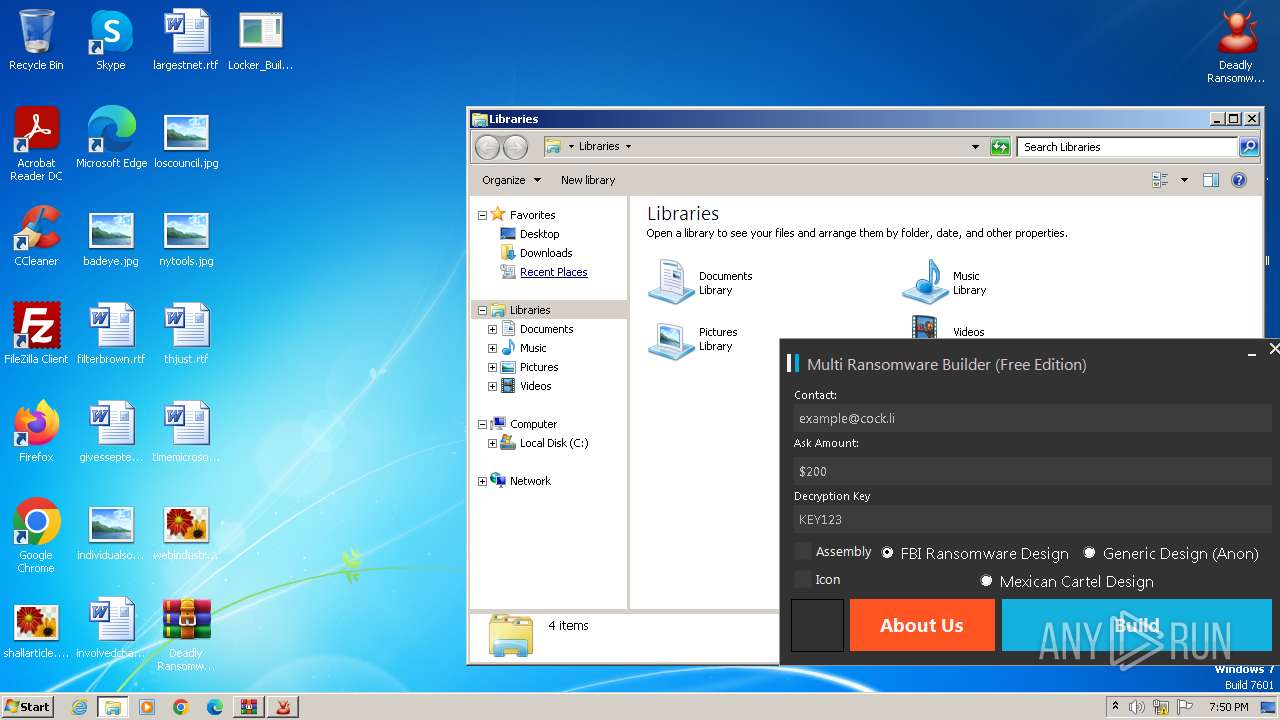Open Videos library in Libraries window

947,328
